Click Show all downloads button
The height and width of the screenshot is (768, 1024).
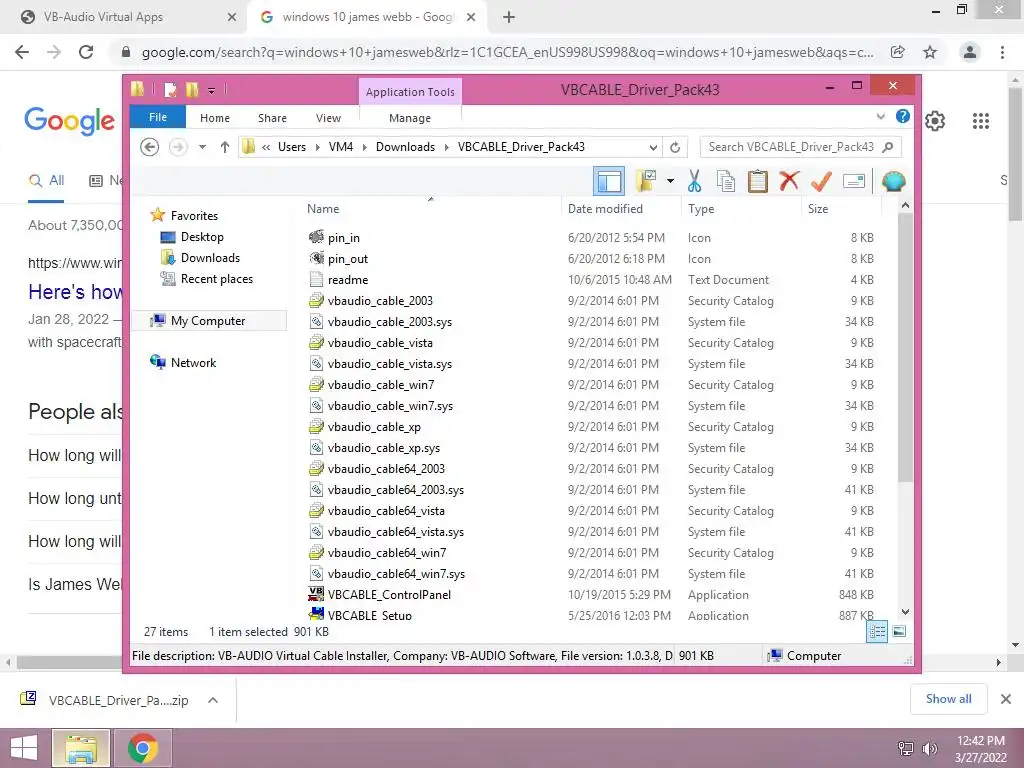click(948, 699)
